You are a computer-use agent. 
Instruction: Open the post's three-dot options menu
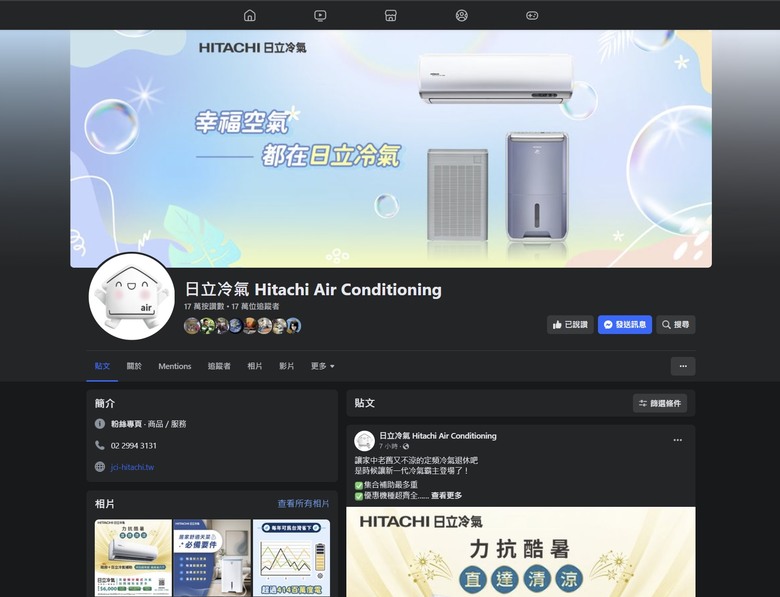(678, 440)
